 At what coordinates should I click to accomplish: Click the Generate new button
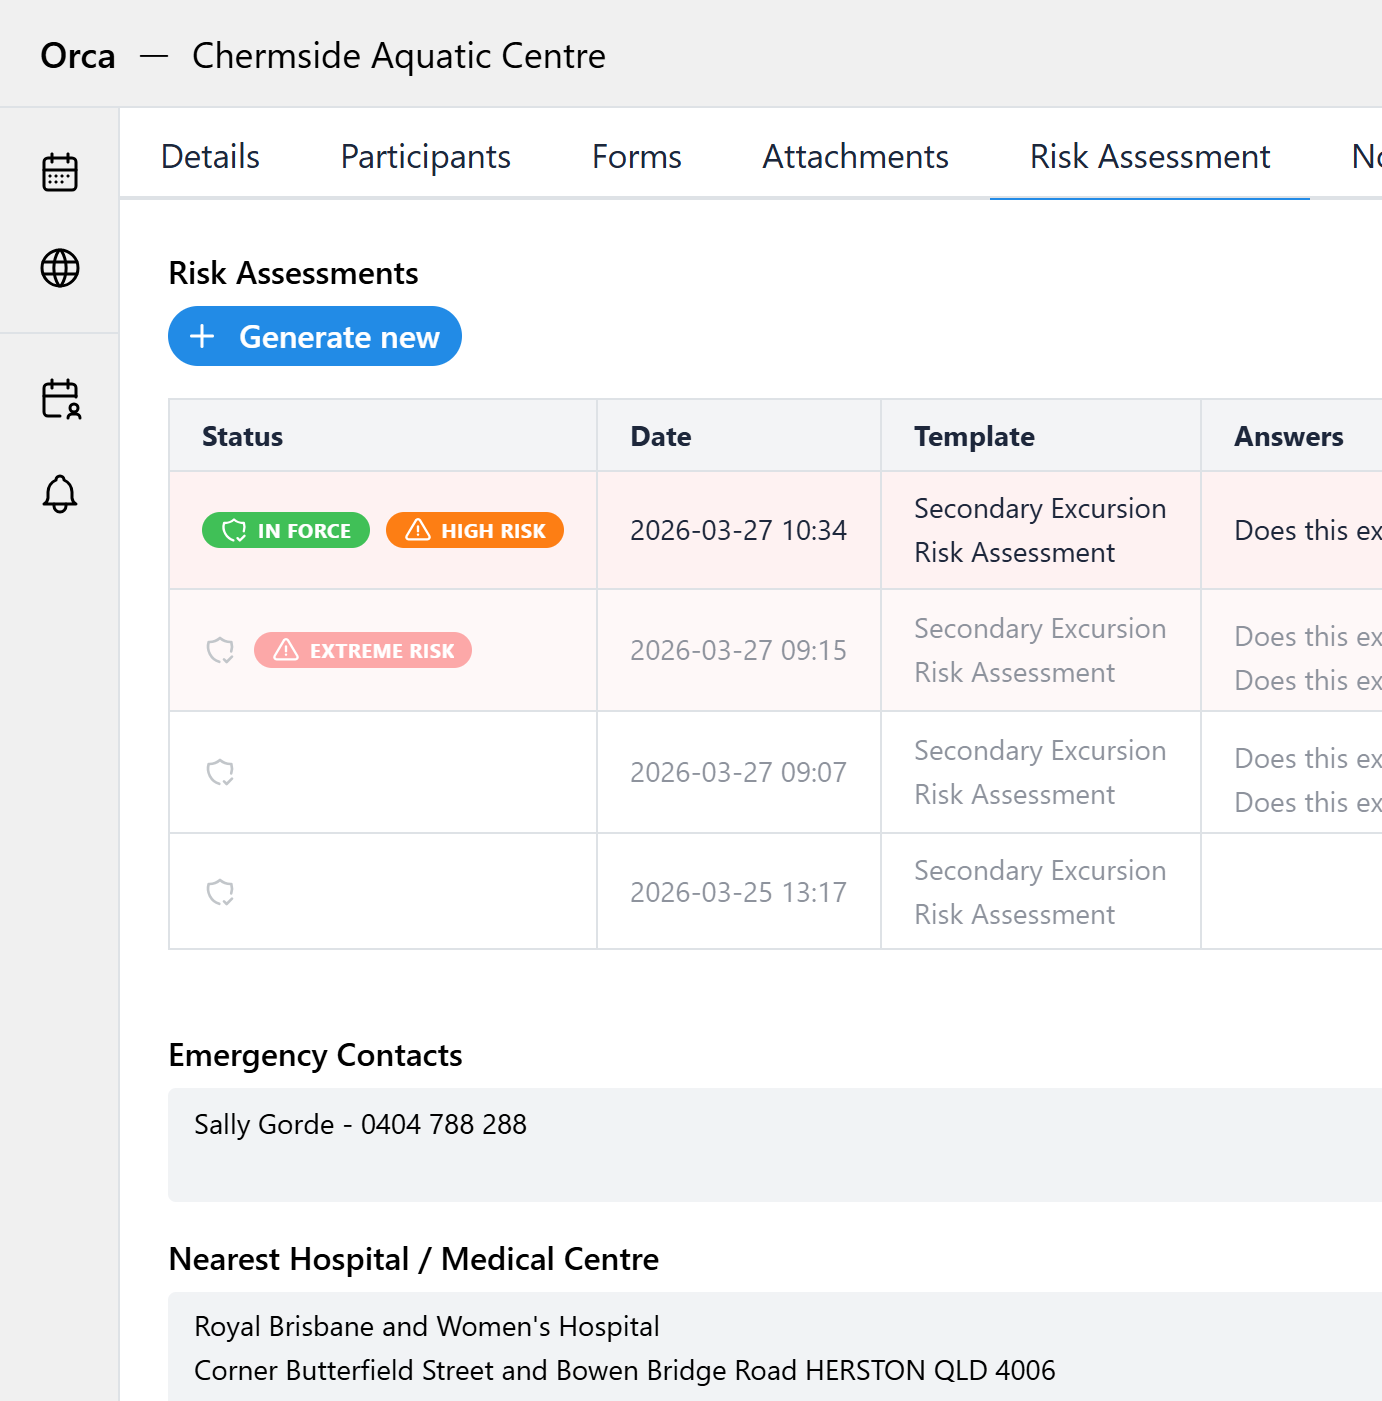[x=315, y=336]
